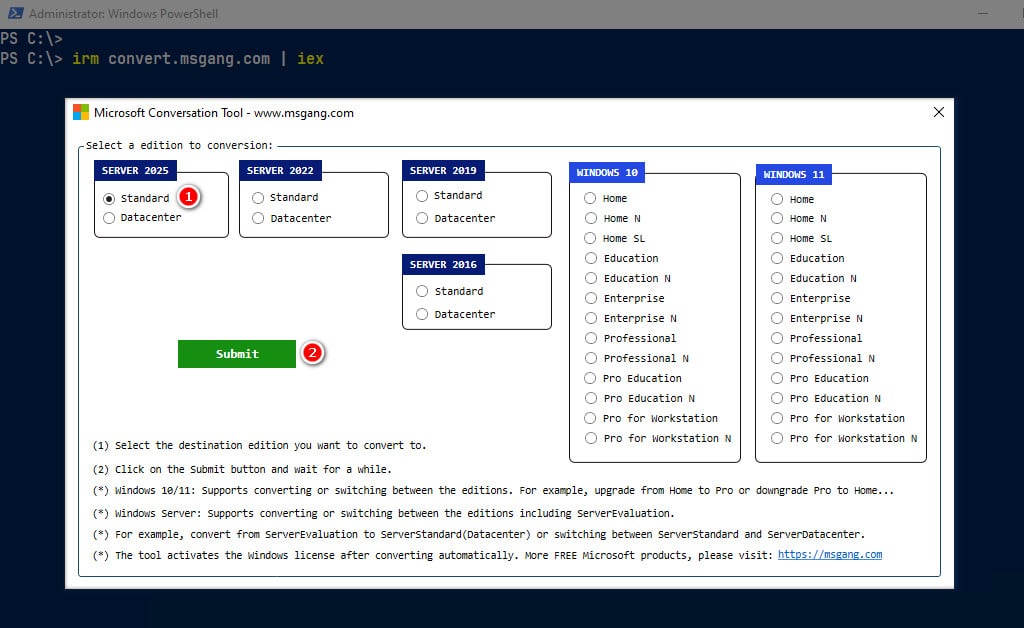Pick Windows 11 Pro for Workstation N
Screen dimensions: 1024x628
pyautogui.click(x=776, y=438)
